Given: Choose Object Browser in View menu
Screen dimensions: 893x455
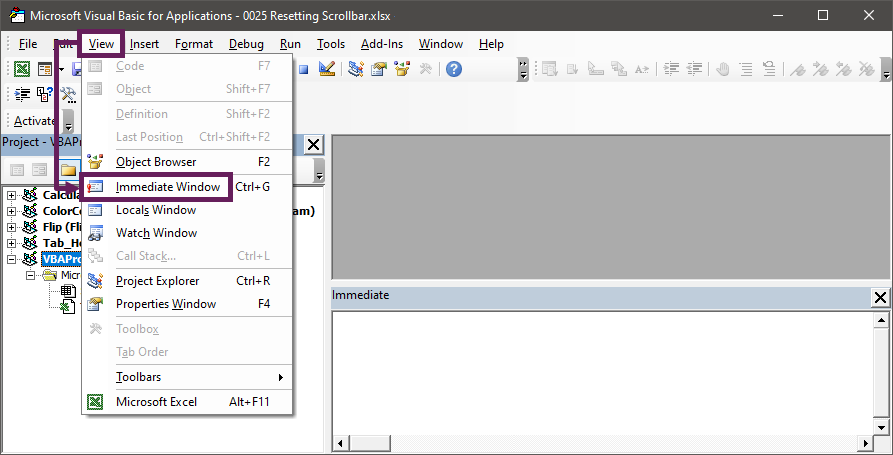Looking at the screenshot, I should [187, 162].
